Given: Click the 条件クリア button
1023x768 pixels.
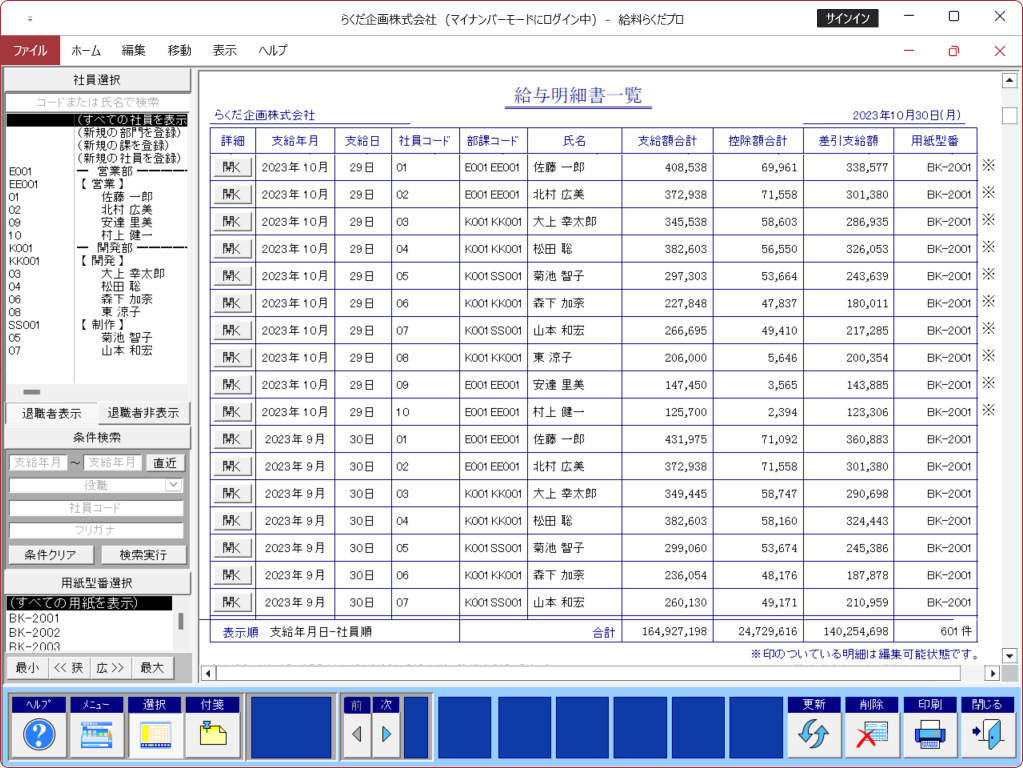Looking at the screenshot, I should coord(51,555).
